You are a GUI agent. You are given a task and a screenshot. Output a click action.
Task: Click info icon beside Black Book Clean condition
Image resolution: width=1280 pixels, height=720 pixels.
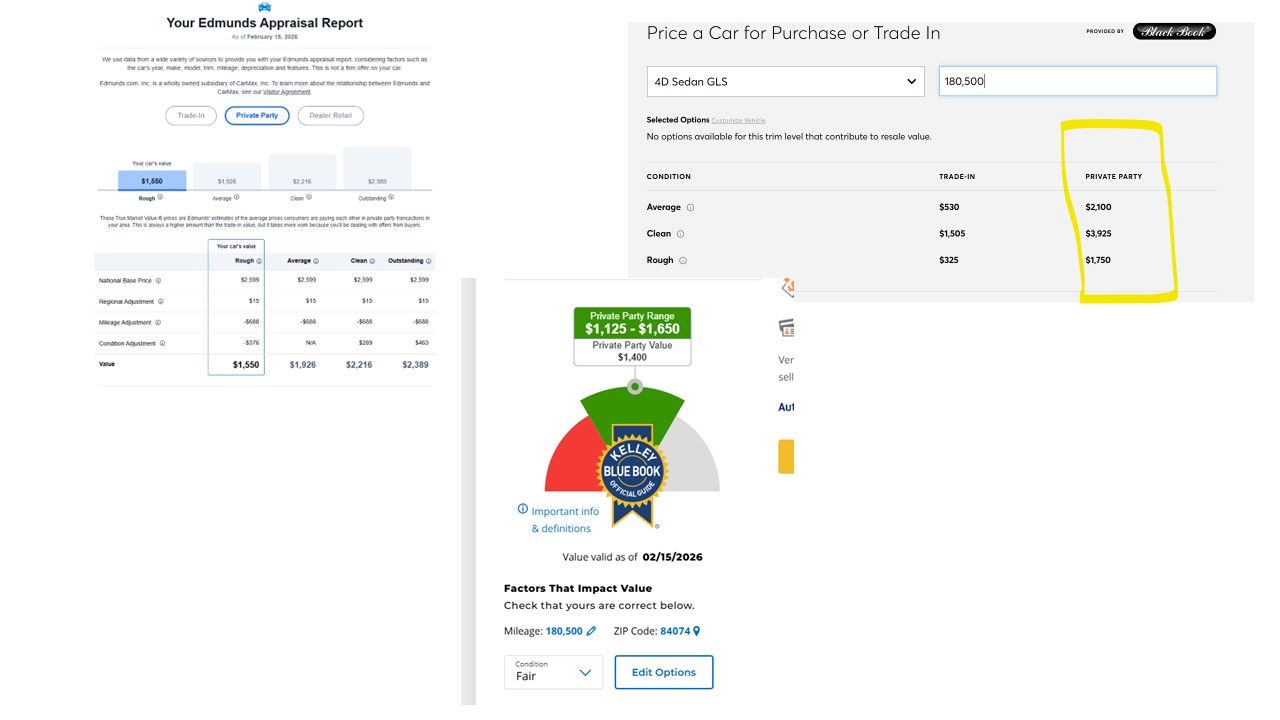(681, 234)
